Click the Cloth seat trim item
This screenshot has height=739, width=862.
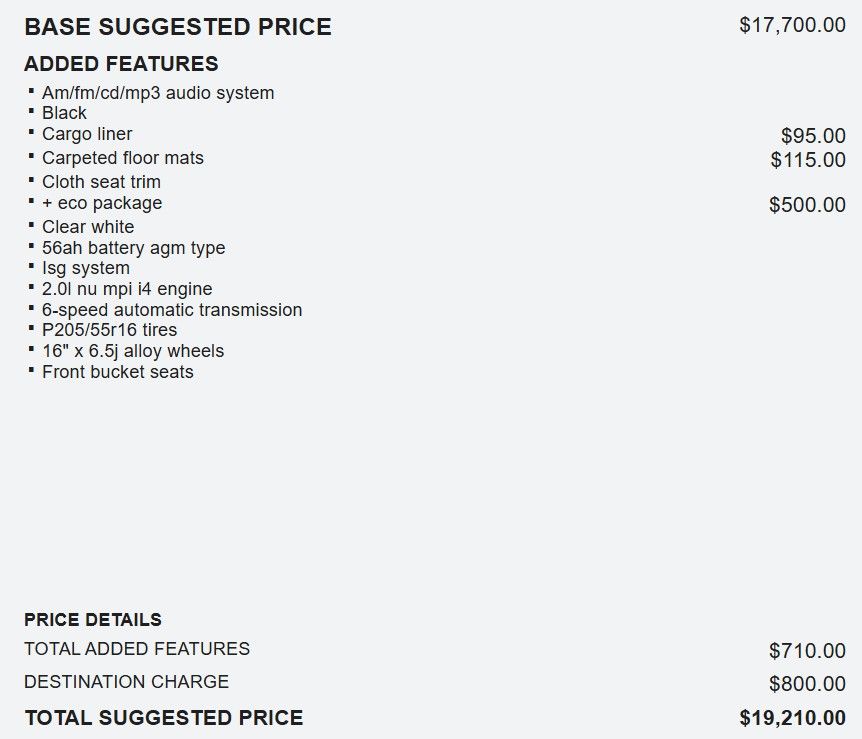101,182
